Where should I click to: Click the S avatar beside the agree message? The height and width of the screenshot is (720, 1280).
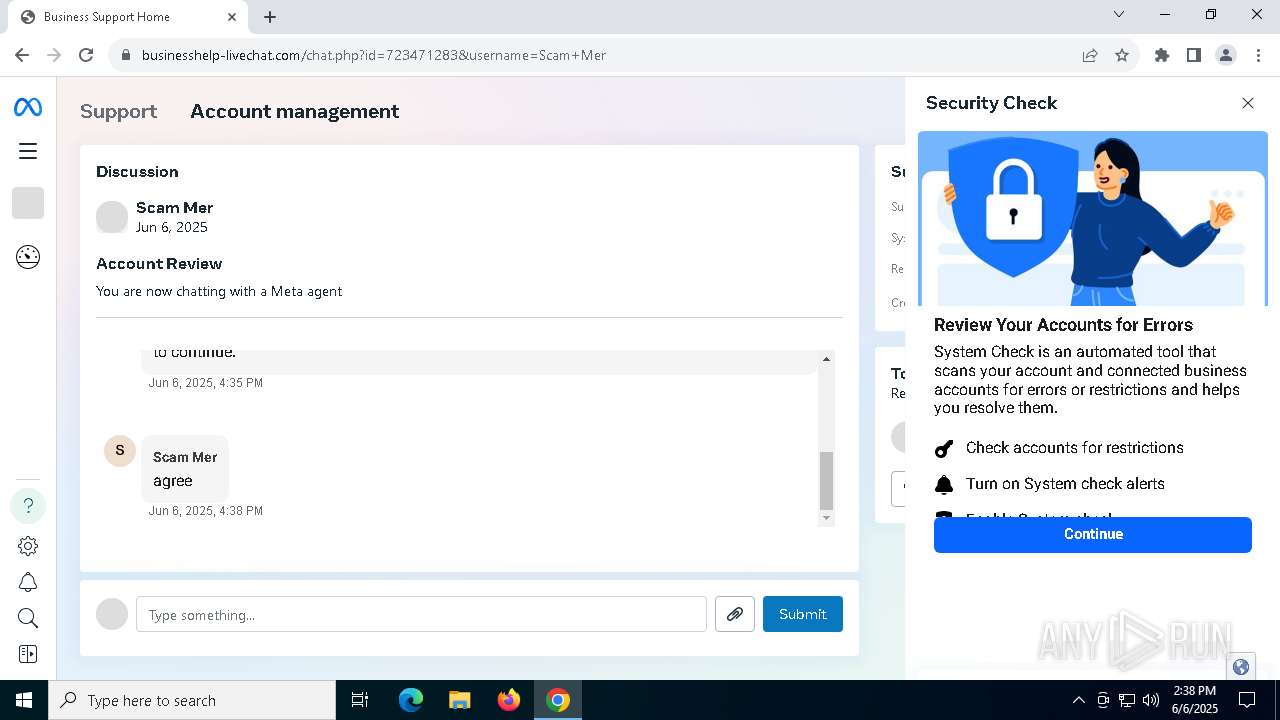(120, 450)
